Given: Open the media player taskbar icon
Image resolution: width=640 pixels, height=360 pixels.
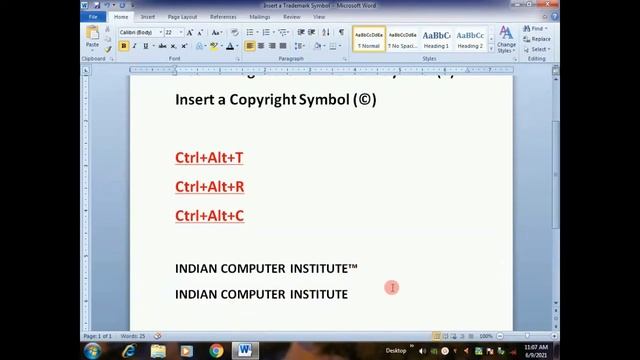Looking at the screenshot, I should pos(187,351).
